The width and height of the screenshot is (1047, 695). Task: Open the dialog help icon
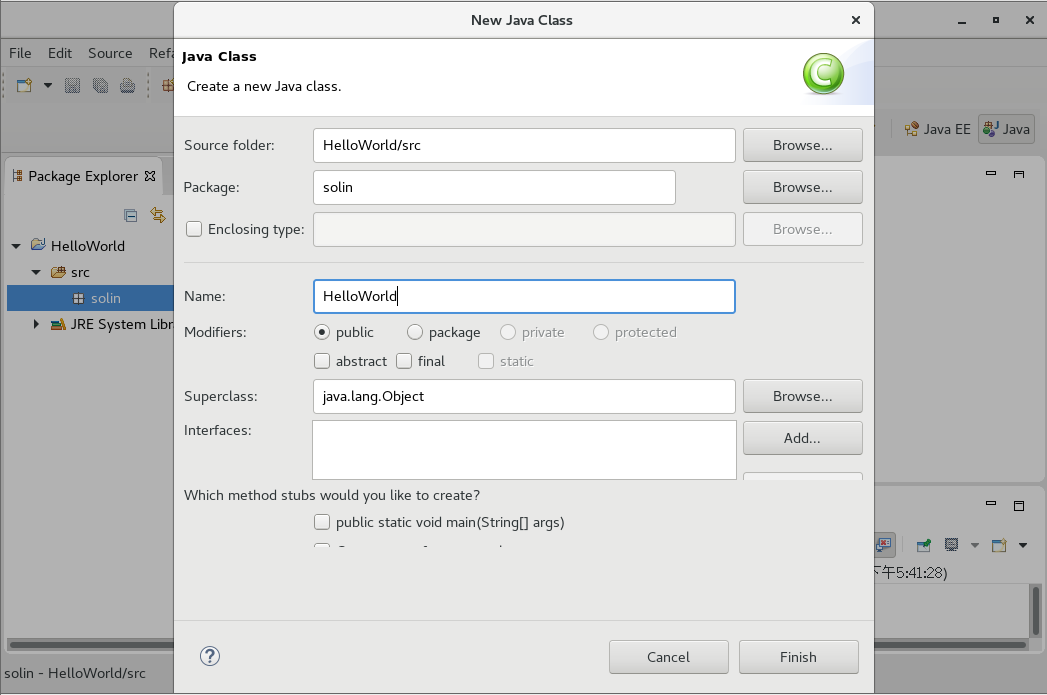[210, 656]
